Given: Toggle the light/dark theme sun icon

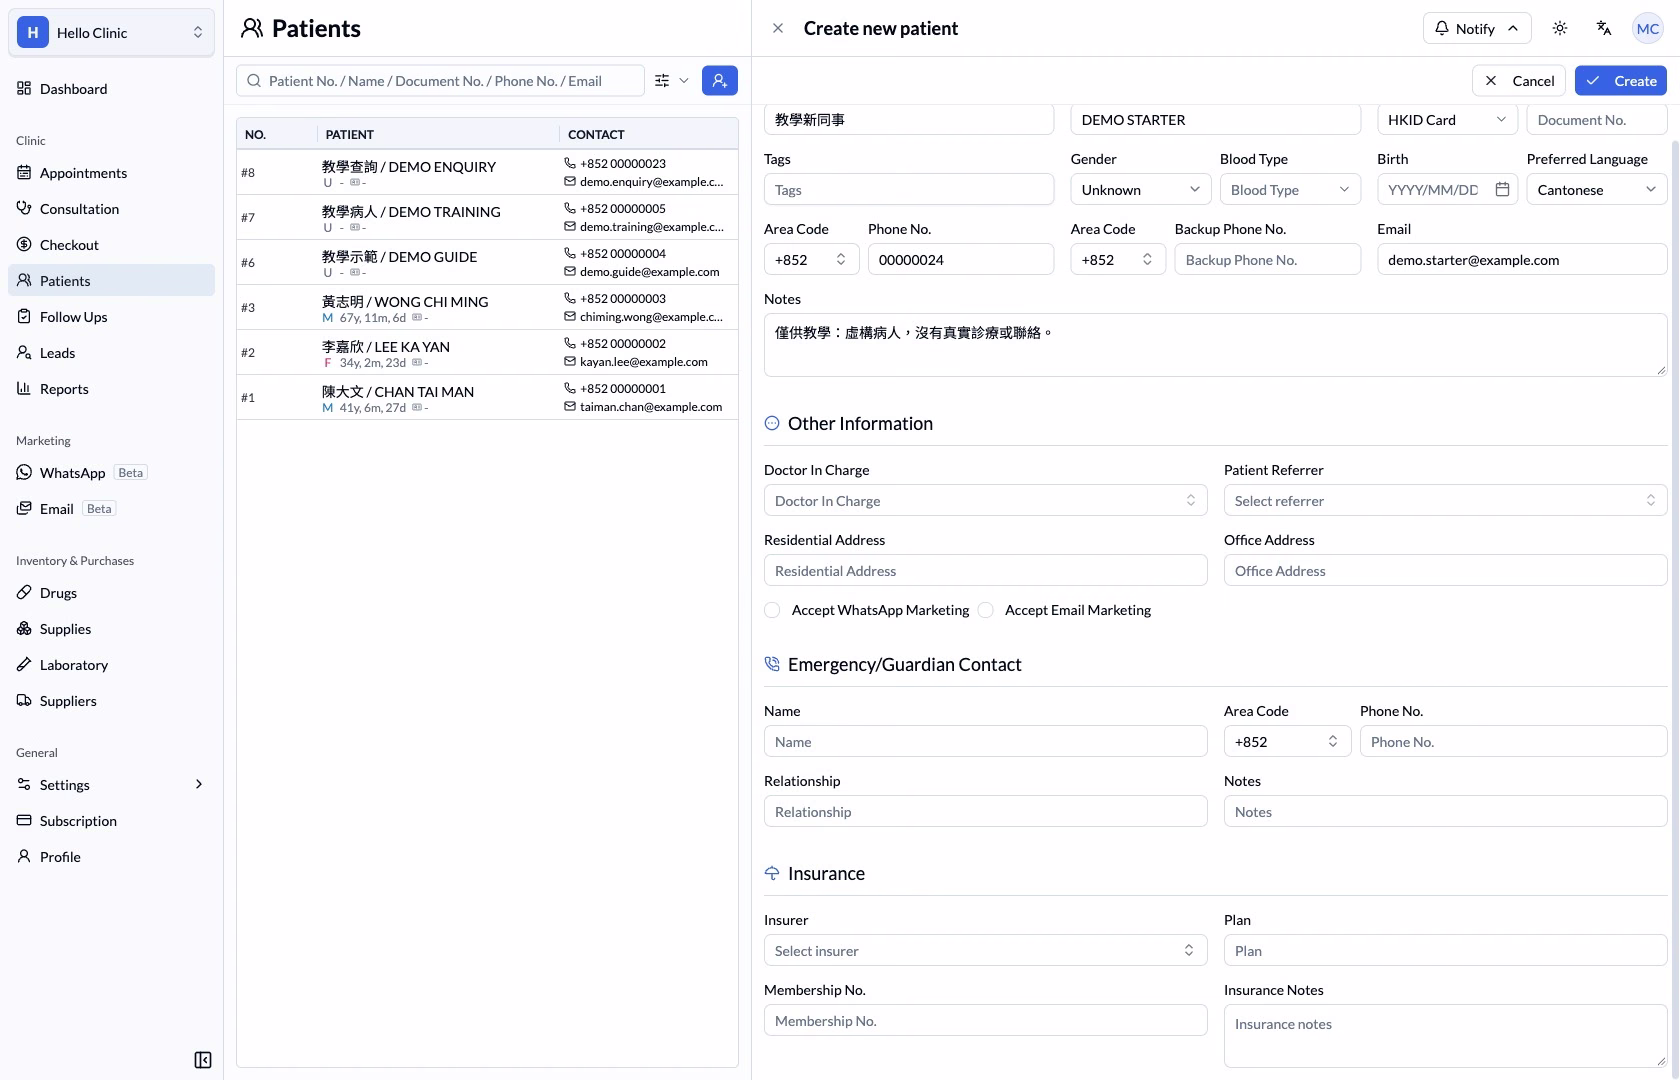Looking at the screenshot, I should click(x=1560, y=28).
